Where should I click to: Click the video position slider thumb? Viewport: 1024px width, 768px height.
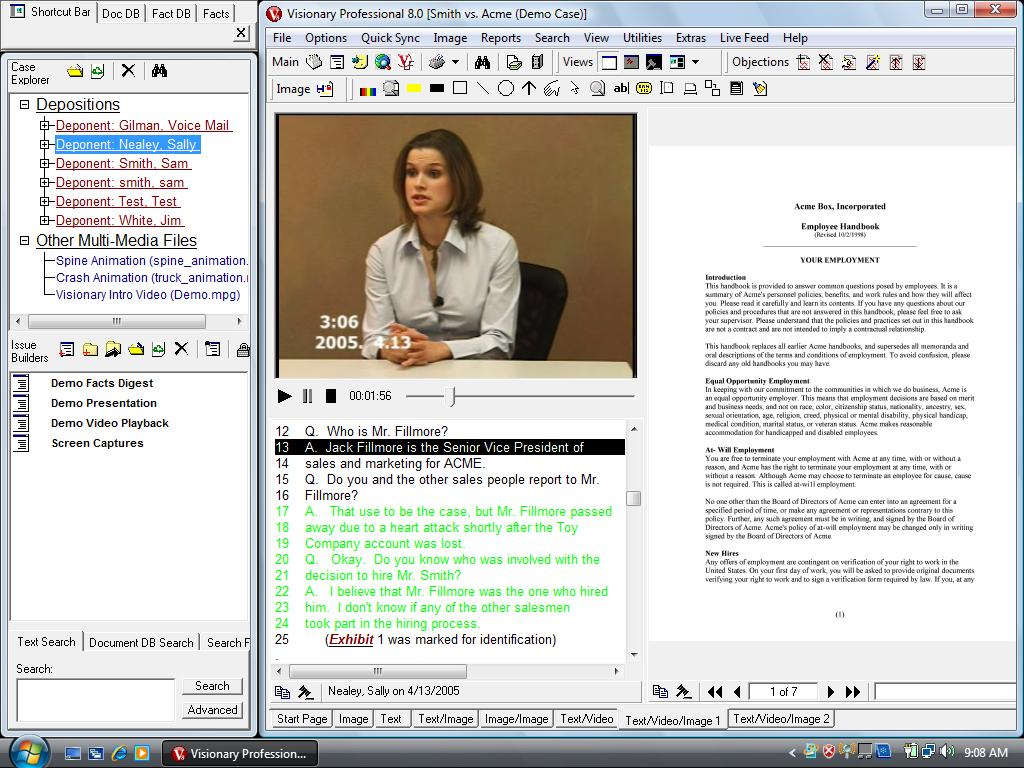[452, 396]
